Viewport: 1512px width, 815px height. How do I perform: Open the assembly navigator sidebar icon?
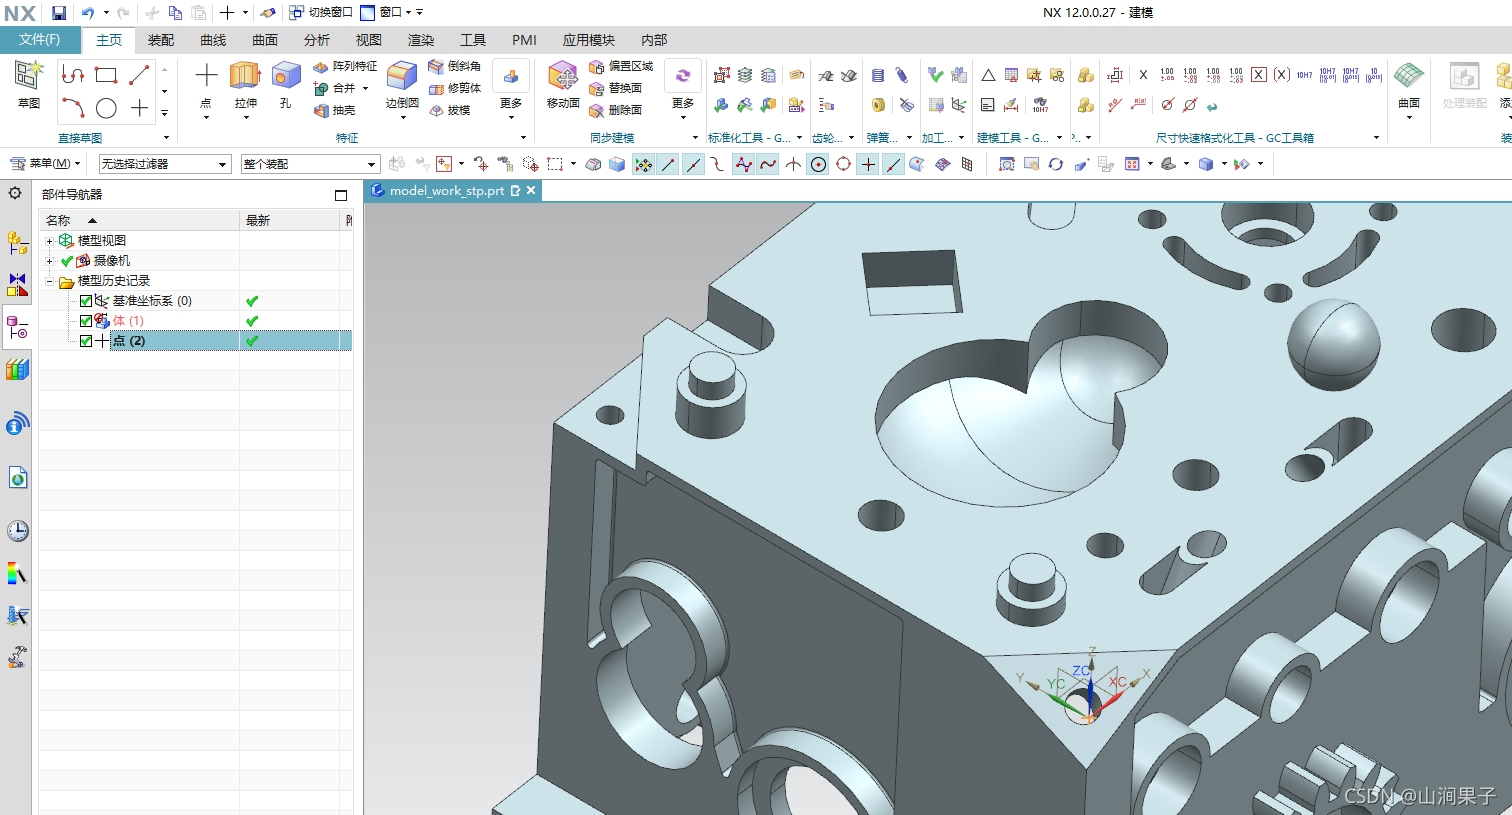(17, 241)
